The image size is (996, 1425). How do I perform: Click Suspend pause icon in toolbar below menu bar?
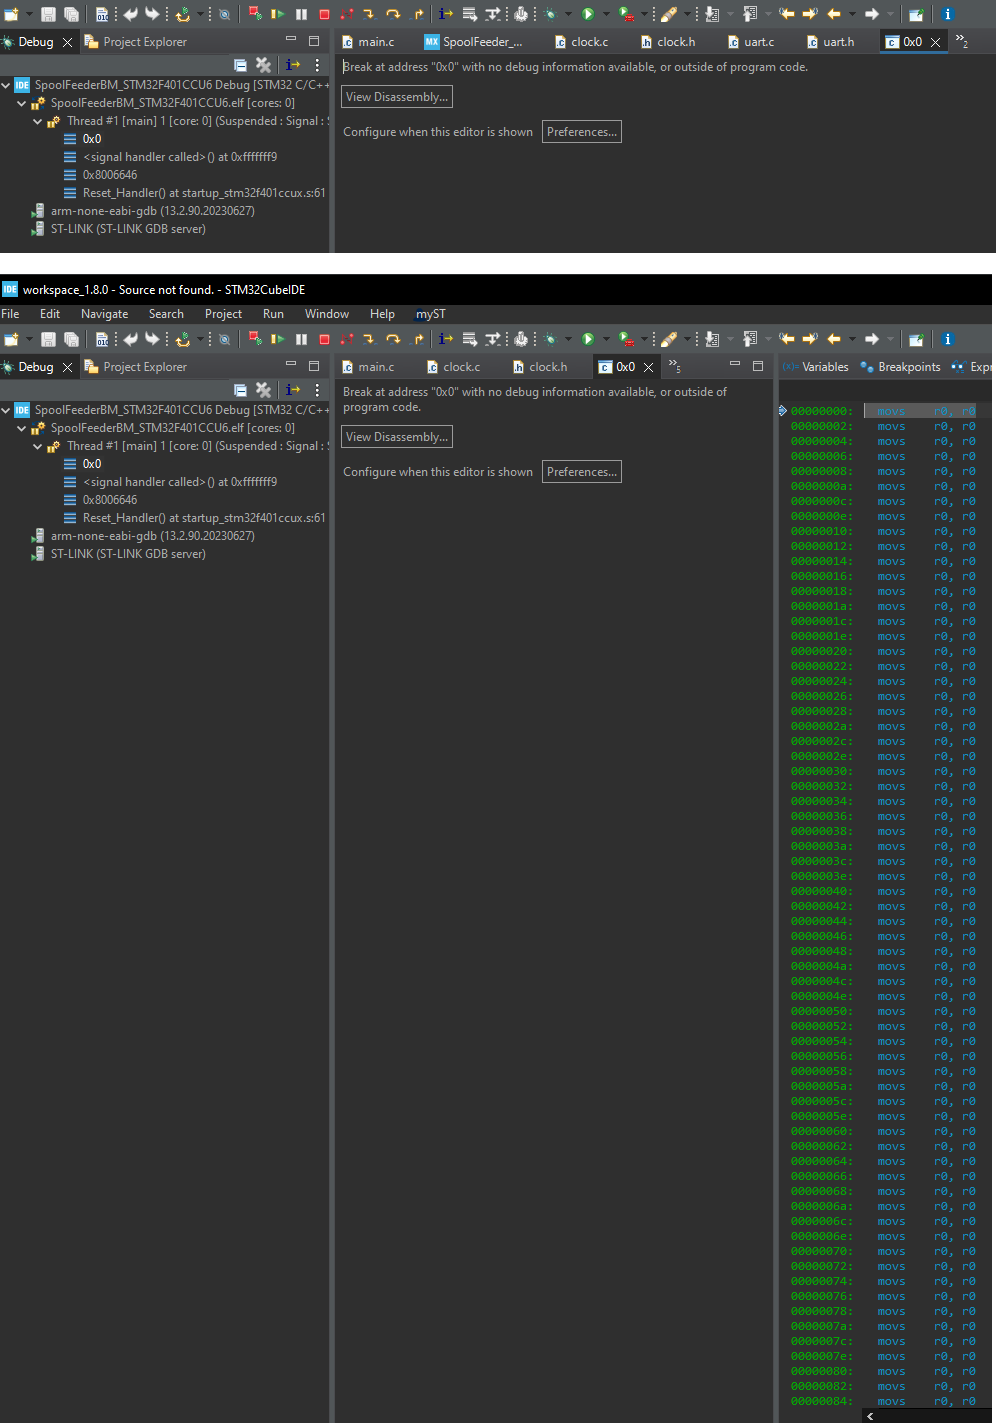click(x=301, y=340)
